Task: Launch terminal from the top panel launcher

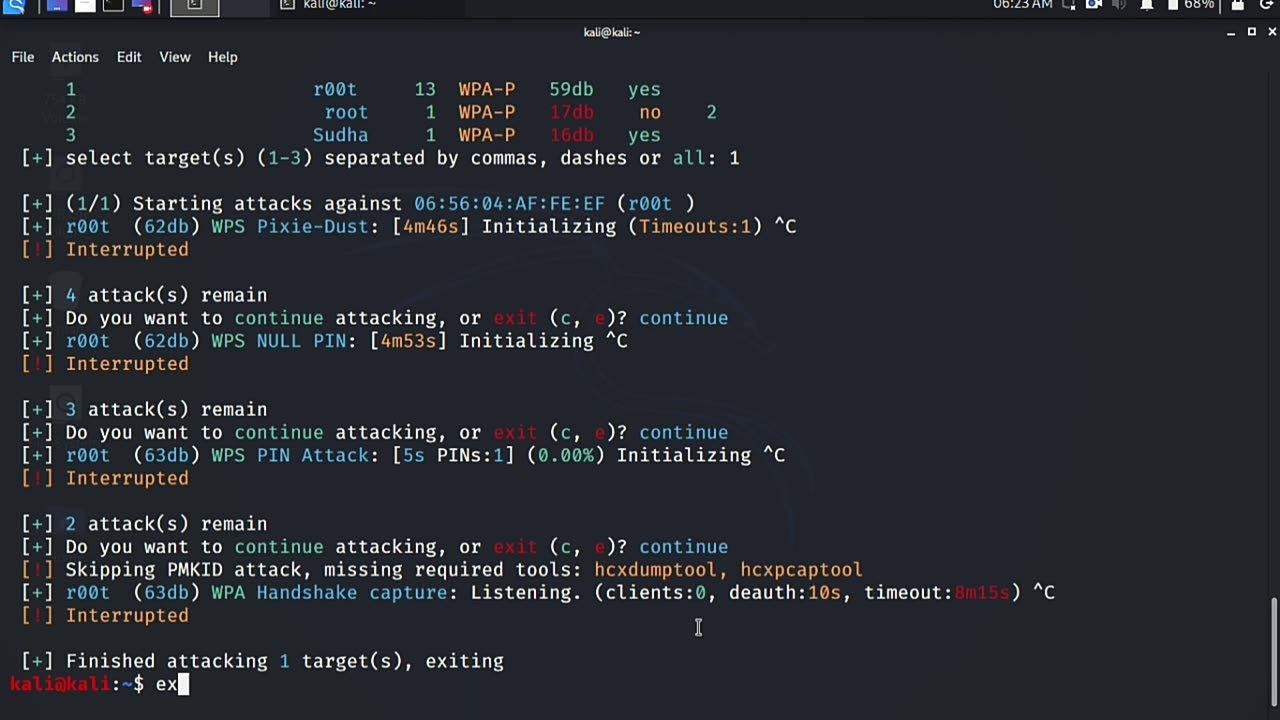Action: pyautogui.click(x=113, y=5)
